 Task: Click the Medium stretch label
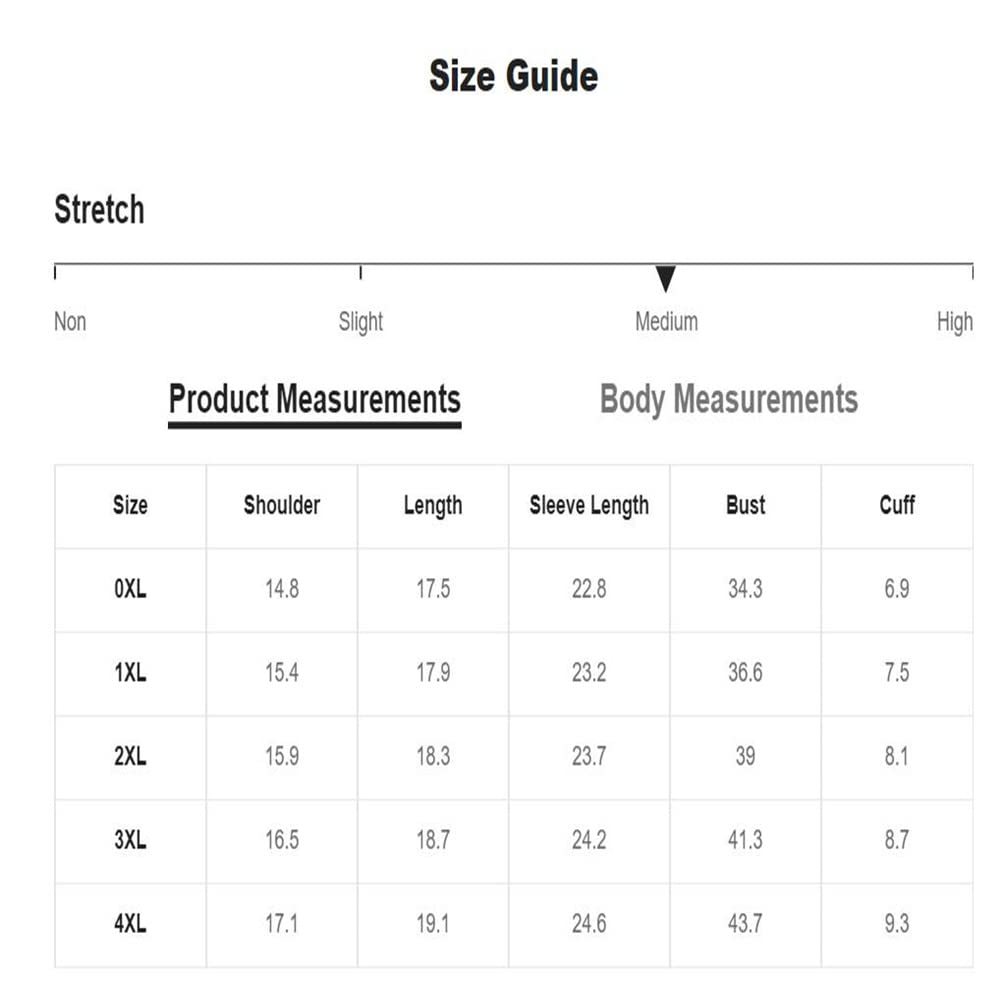(x=666, y=322)
